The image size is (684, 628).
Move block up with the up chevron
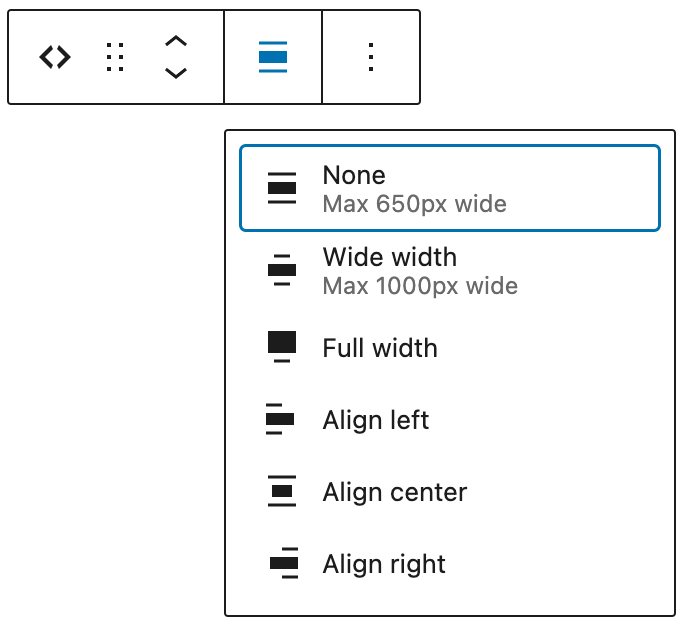coord(176,41)
